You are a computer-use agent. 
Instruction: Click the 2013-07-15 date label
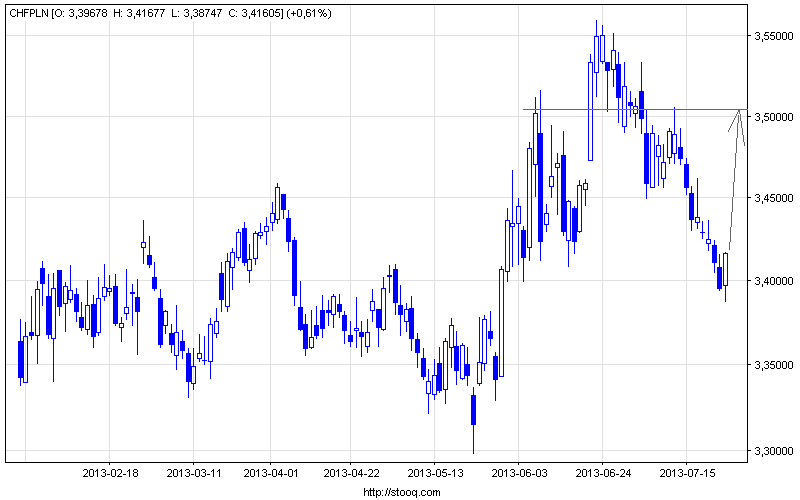coord(687,473)
